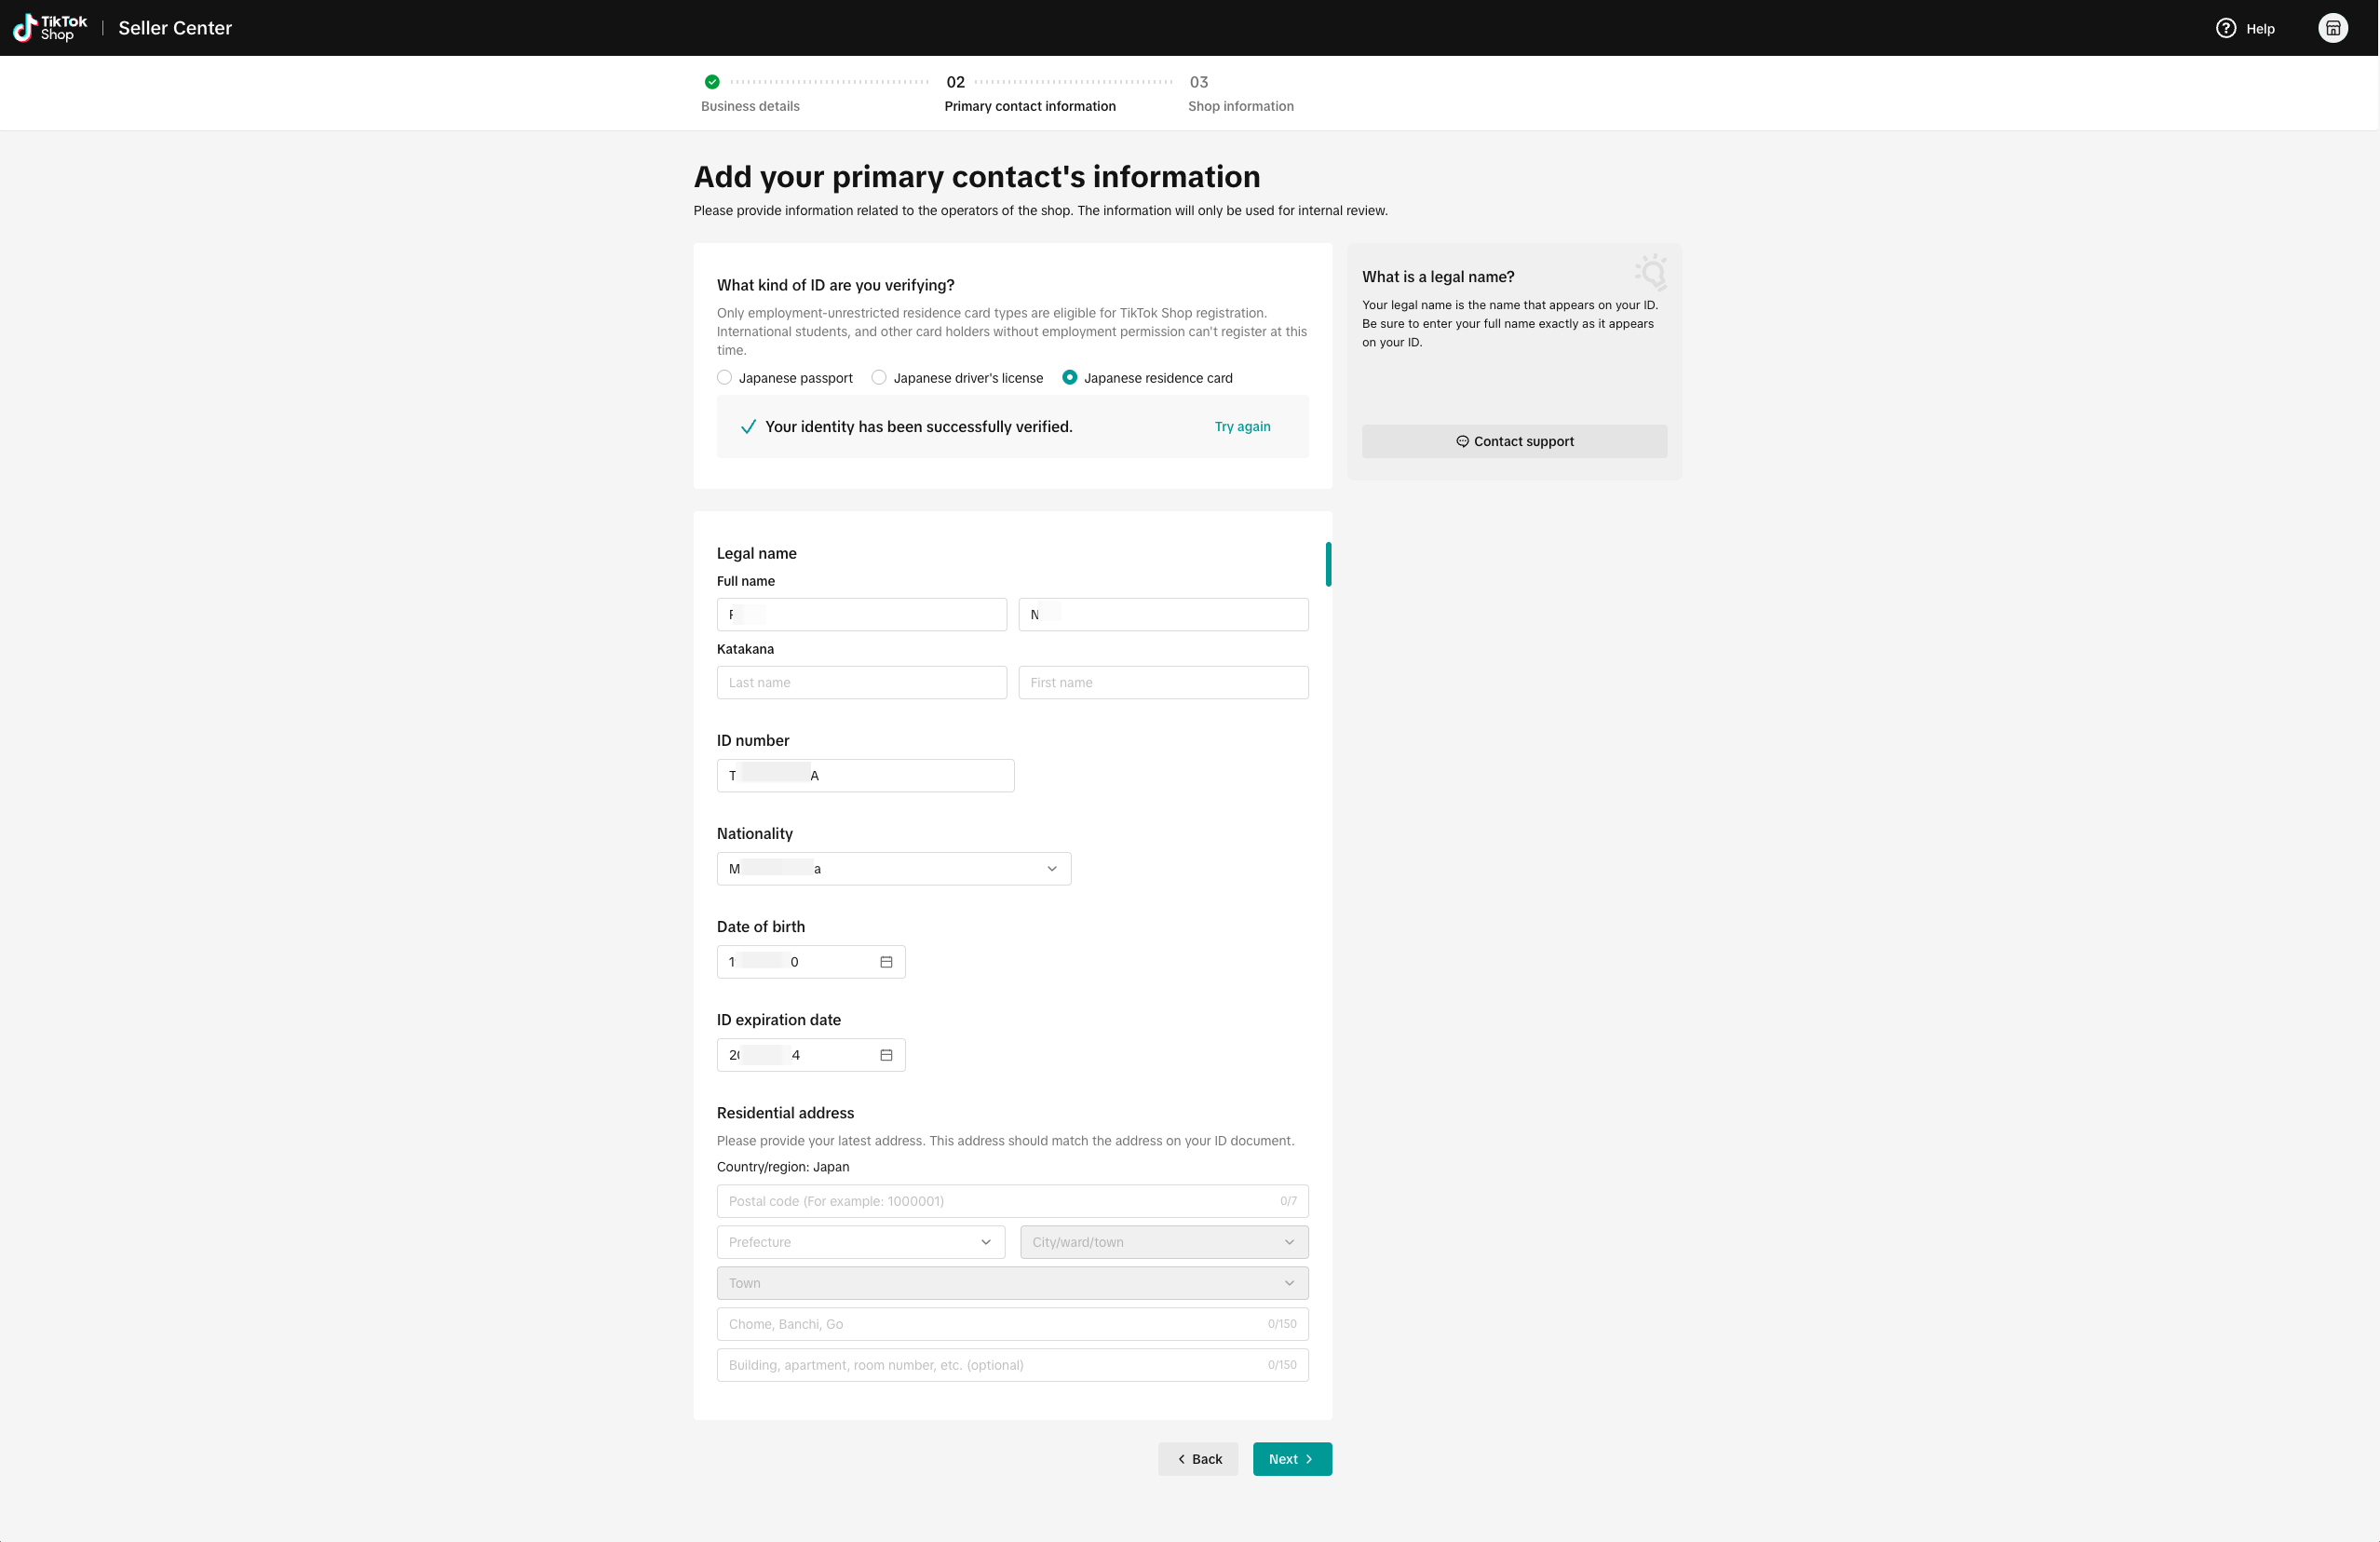Click the teal form scrollbar indicator
This screenshot has height=1542, width=2380.
tap(1328, 564)
